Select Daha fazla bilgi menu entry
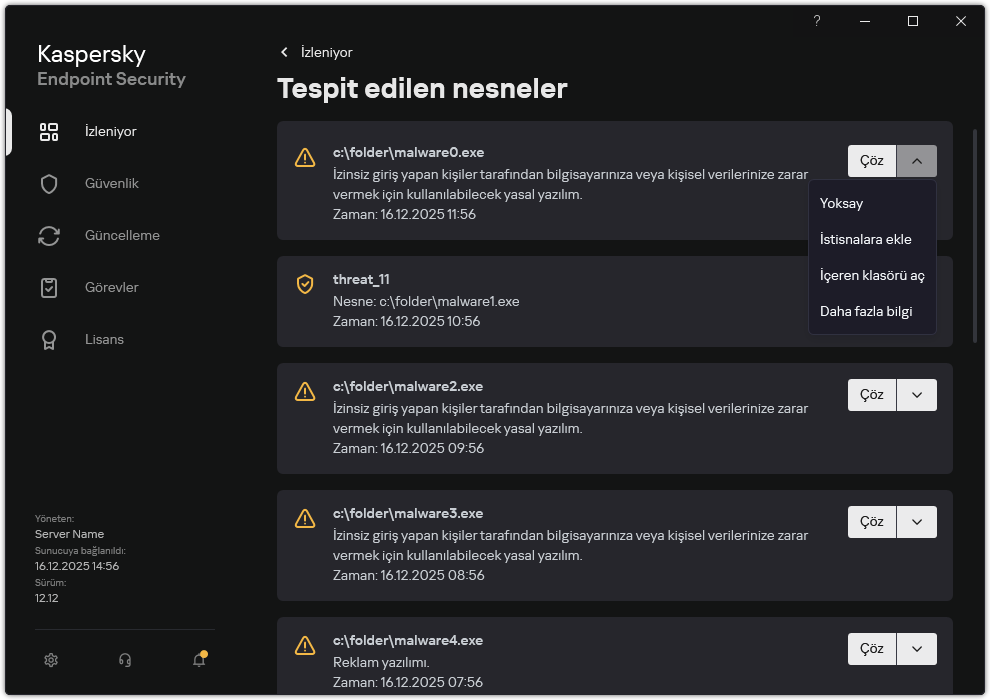Viewport: 990px width, 700px height. tap(865, 311)
